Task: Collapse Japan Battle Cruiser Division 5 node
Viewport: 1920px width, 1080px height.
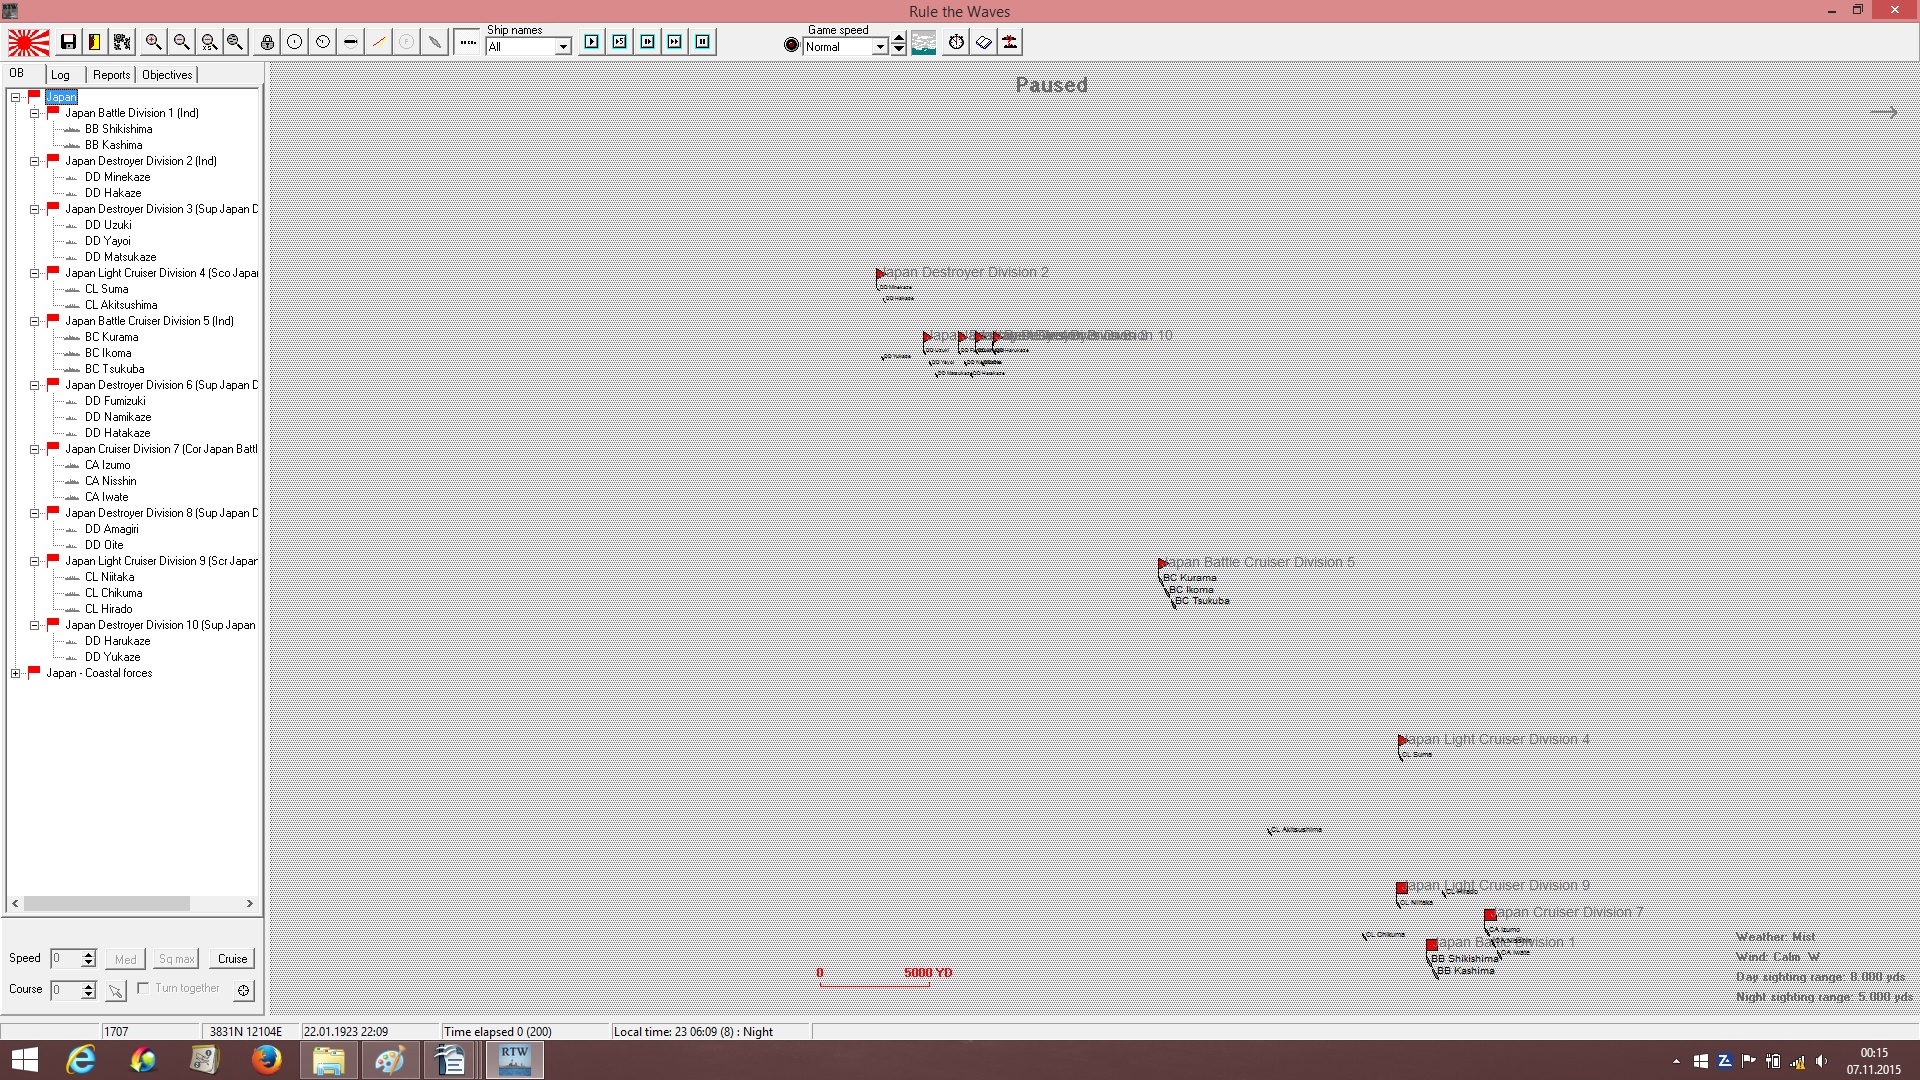Action: pyautogui.click(x=35, y=321)
